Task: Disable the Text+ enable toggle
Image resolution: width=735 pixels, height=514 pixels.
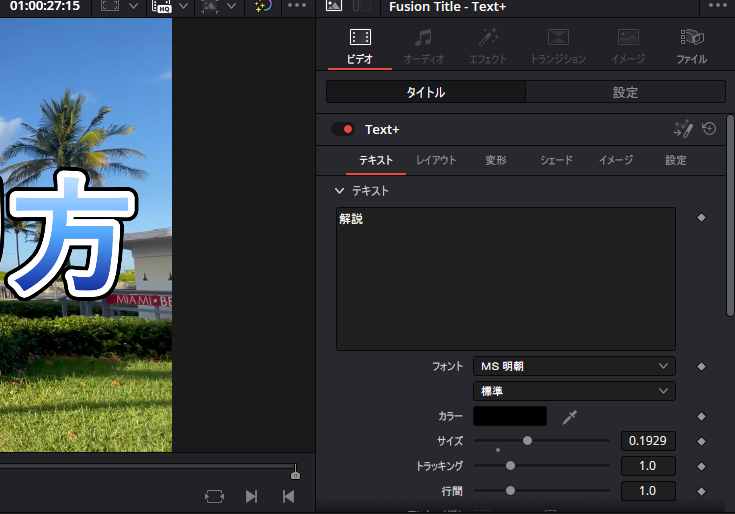Action: tap(343, 129)
